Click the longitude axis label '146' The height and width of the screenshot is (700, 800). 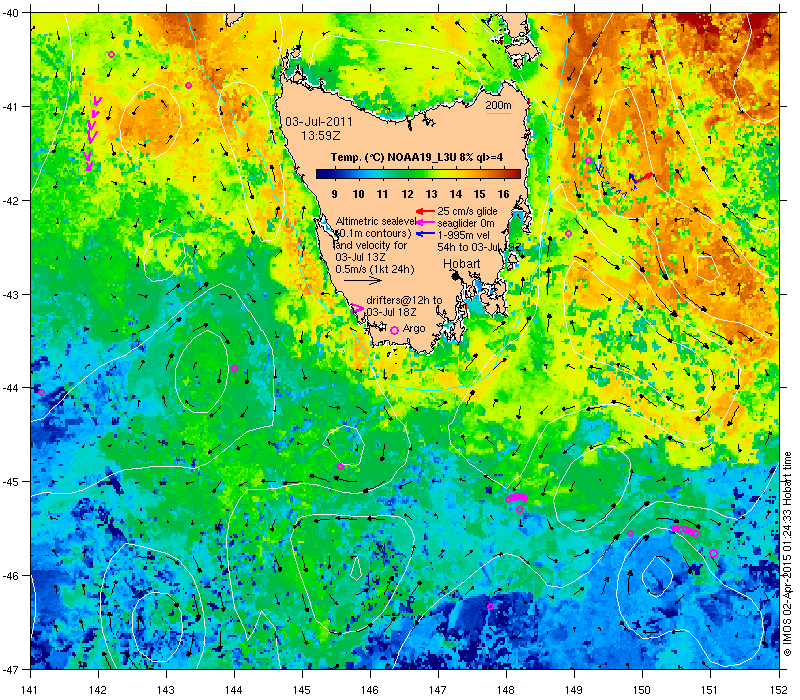(370, 690)
